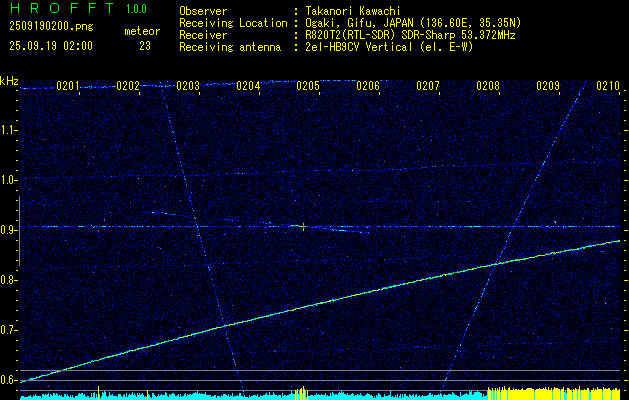Click the 0206 time marker
The width and height of the screenshot is (629, 400).
pos(368,86)
